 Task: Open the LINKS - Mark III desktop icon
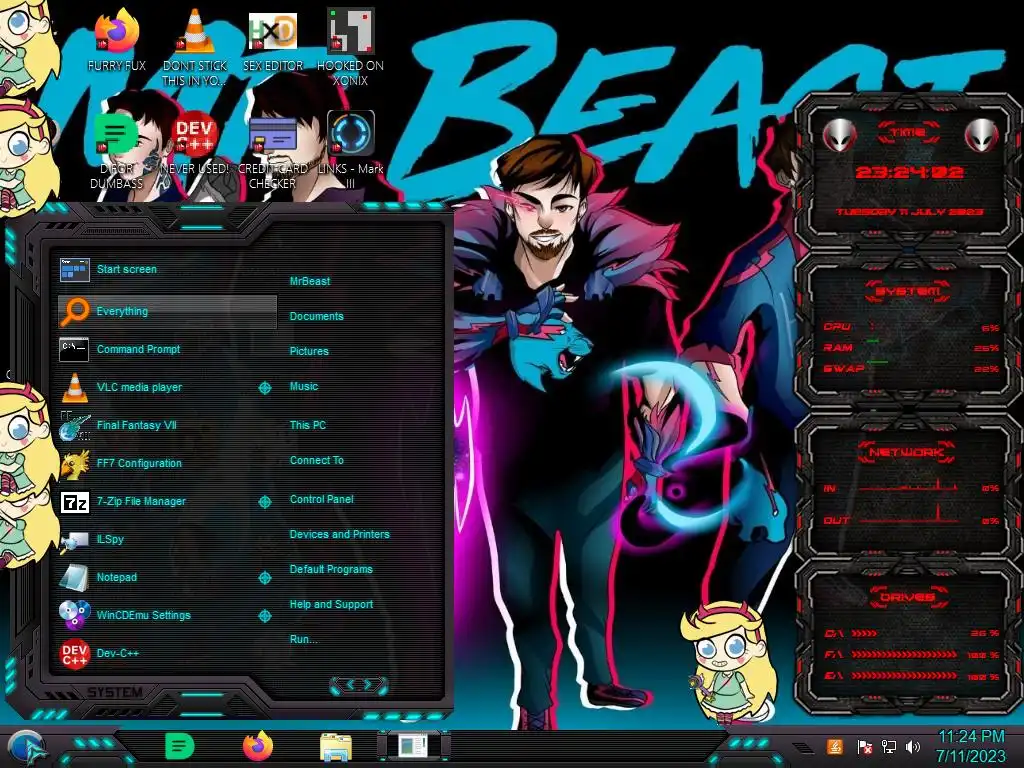(350, 149)
